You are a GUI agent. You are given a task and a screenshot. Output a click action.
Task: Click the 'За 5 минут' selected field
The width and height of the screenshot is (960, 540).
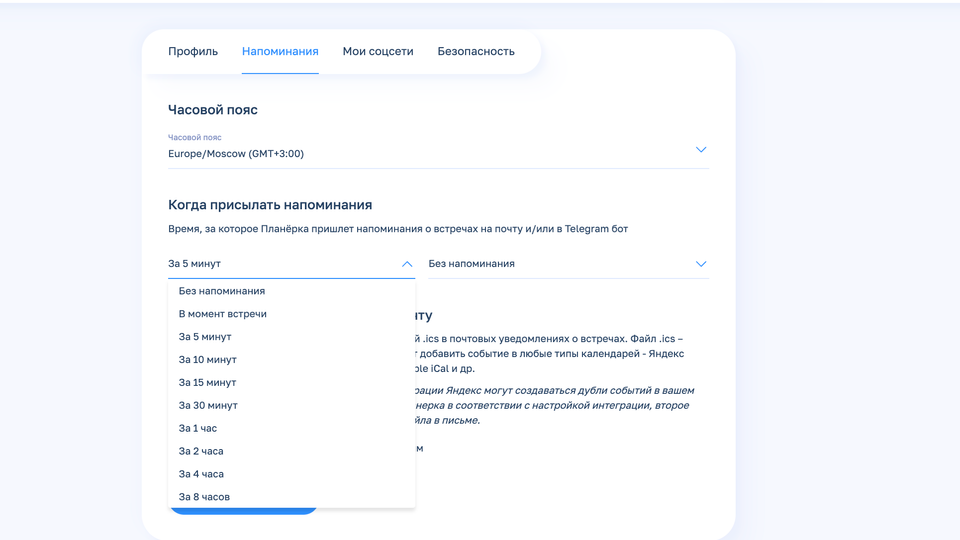(x=291, y=264)
